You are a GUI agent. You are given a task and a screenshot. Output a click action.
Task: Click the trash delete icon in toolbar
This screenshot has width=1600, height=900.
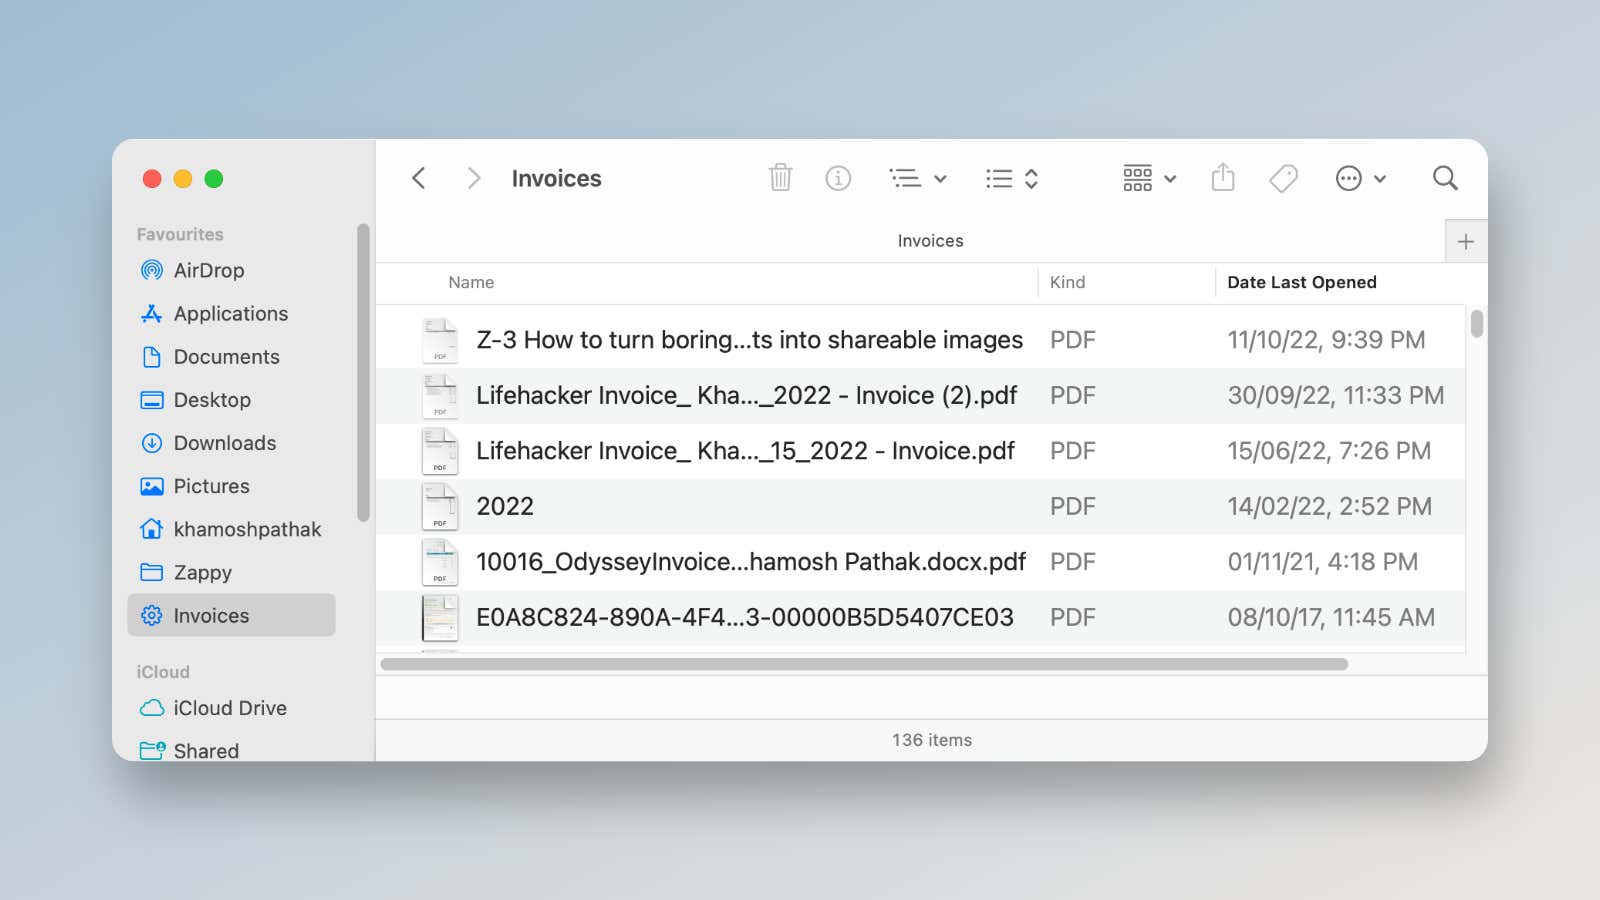780,178
